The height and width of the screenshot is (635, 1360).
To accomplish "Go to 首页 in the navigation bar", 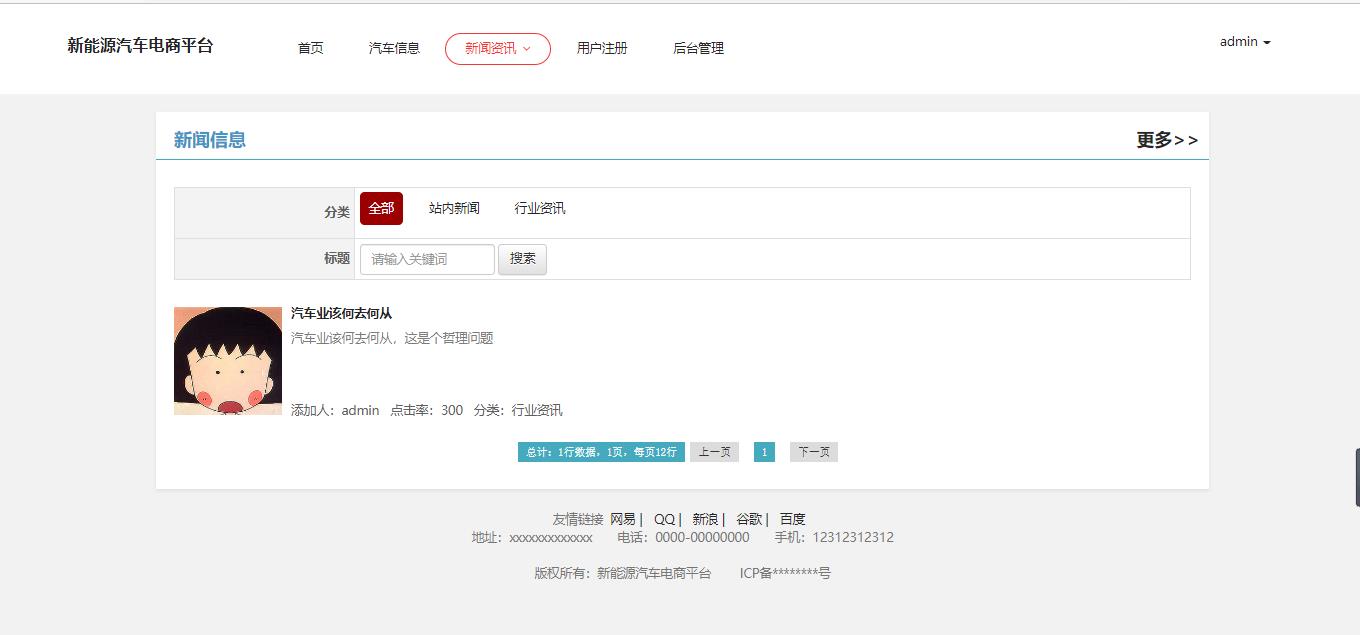I will point(310,48).
